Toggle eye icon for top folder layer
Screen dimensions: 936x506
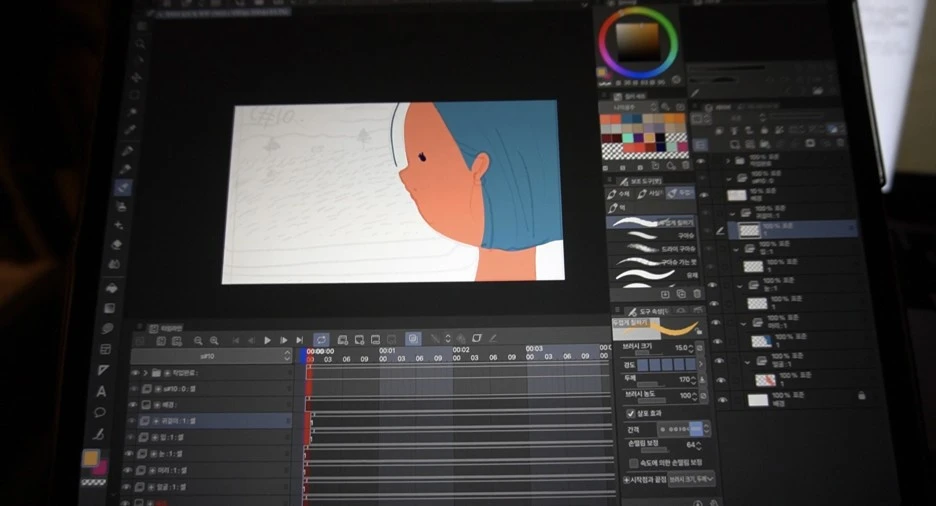coord(701,161)
